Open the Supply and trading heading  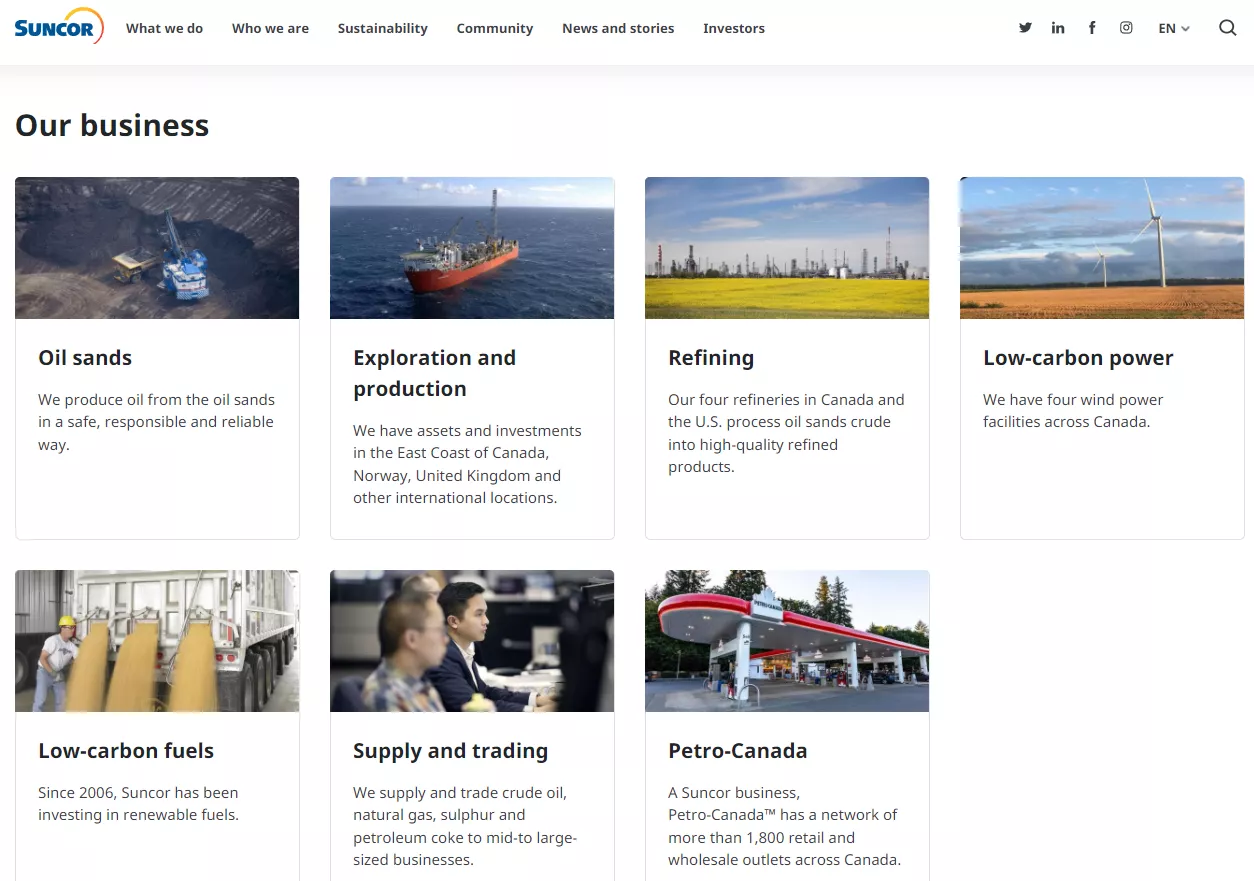coord(450,751)
